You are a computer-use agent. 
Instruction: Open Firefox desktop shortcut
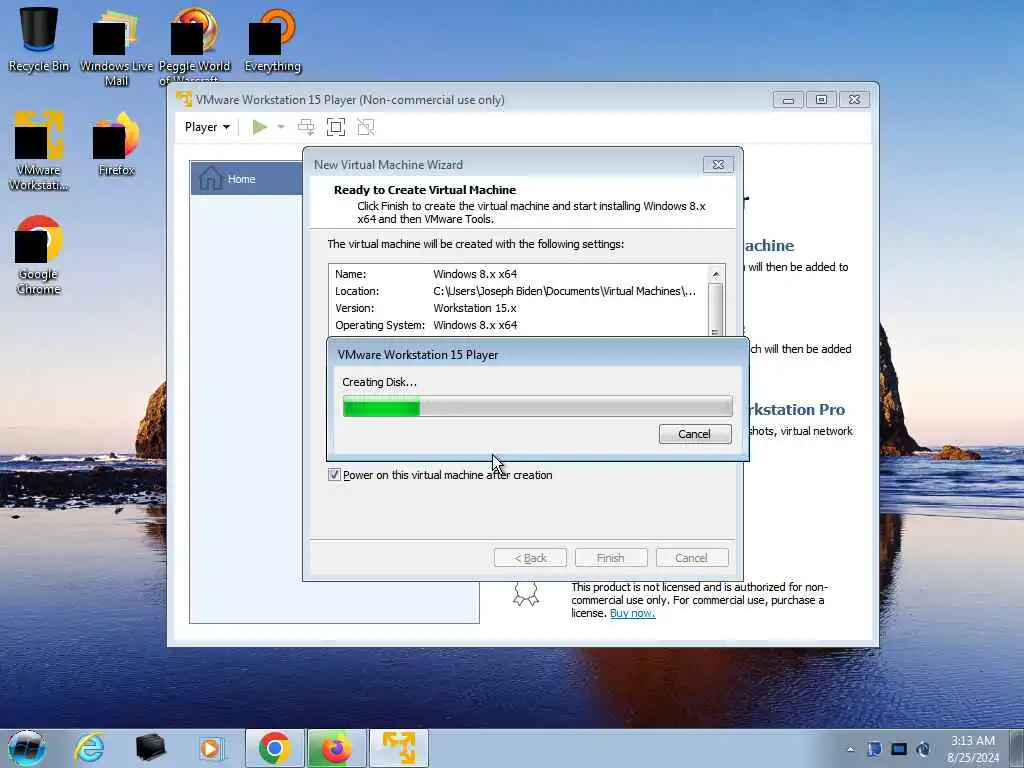coord(116,145)
